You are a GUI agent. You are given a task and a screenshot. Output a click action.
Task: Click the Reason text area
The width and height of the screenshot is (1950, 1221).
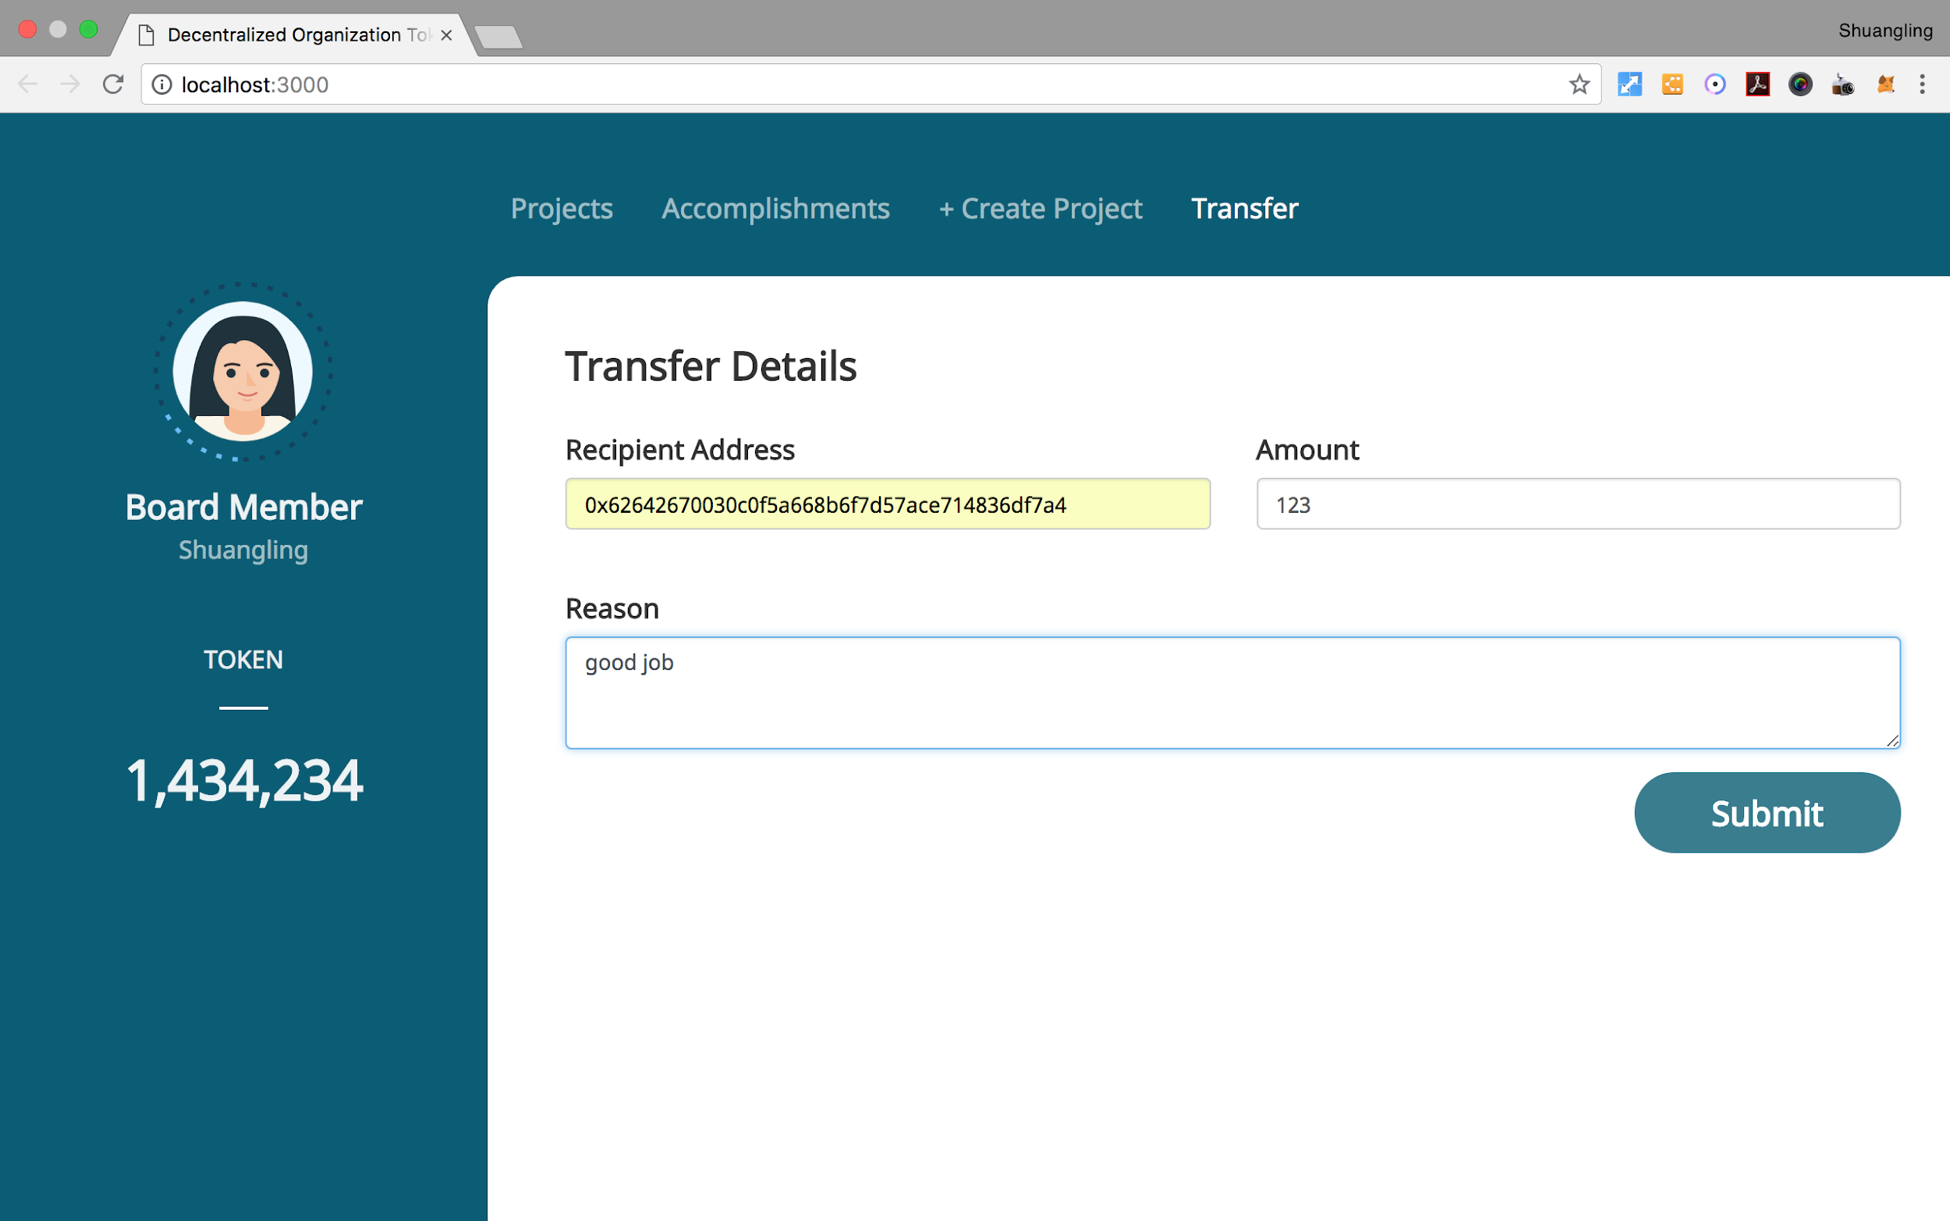pos(1231,692)
